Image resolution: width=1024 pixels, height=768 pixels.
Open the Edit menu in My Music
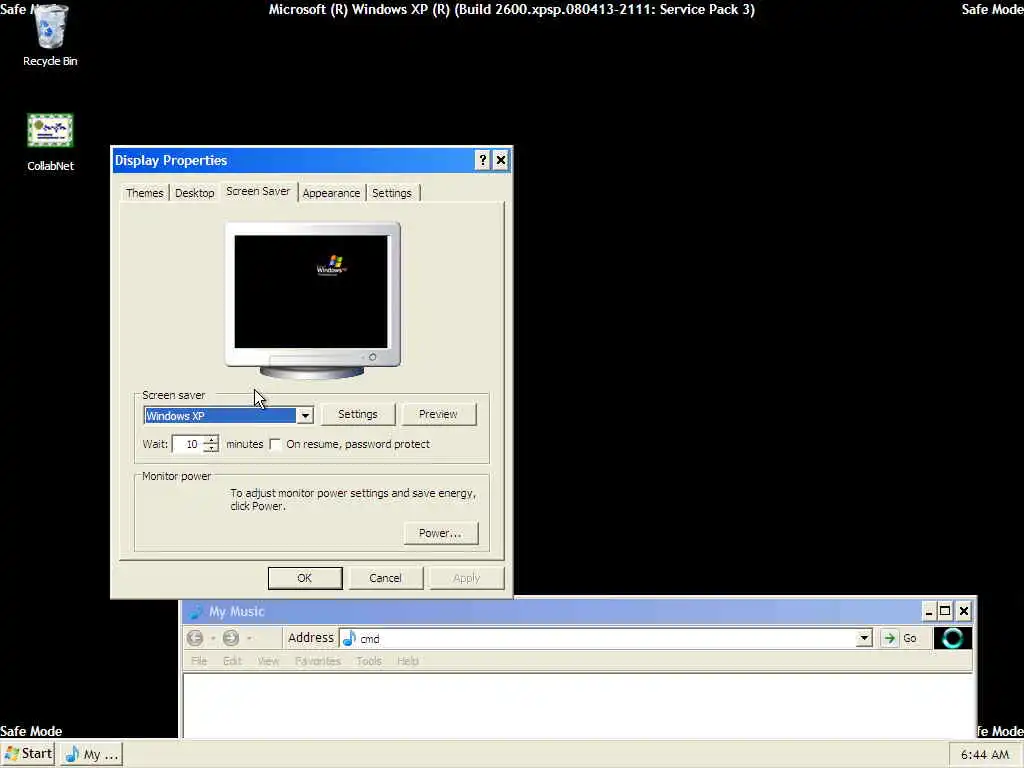click(232, 661)
